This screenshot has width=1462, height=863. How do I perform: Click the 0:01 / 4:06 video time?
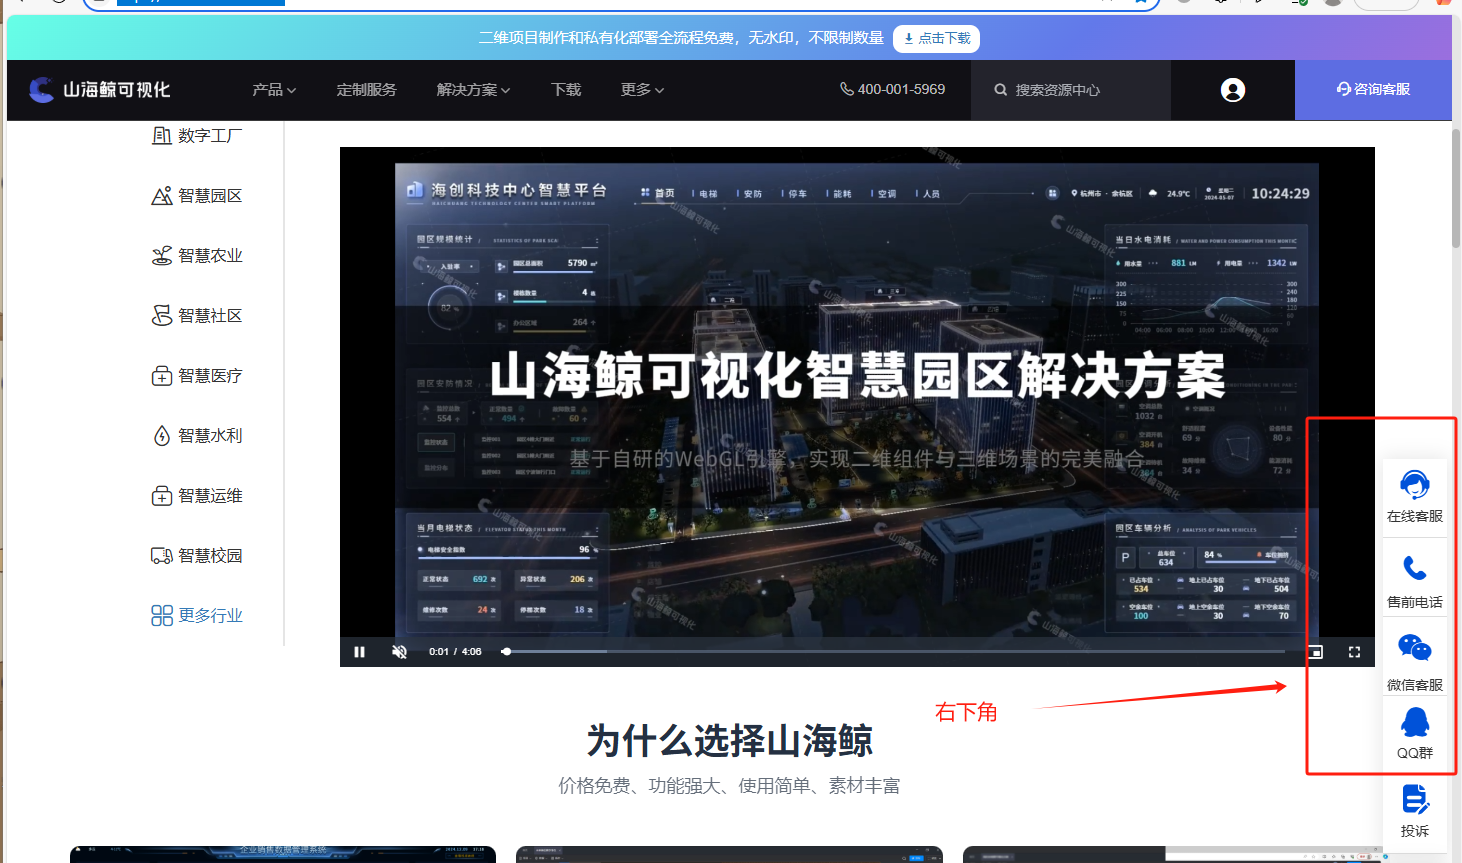click(x=455, y=652)
